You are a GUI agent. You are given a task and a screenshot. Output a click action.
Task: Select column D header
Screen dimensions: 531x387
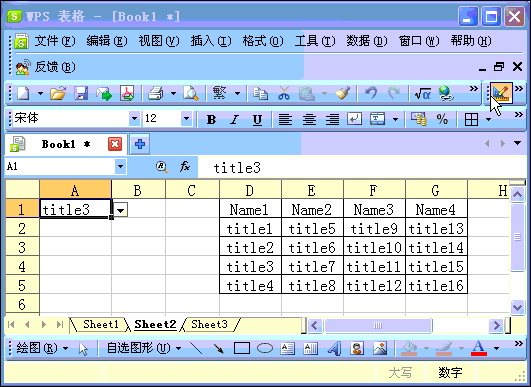click(x=250, y=190)
